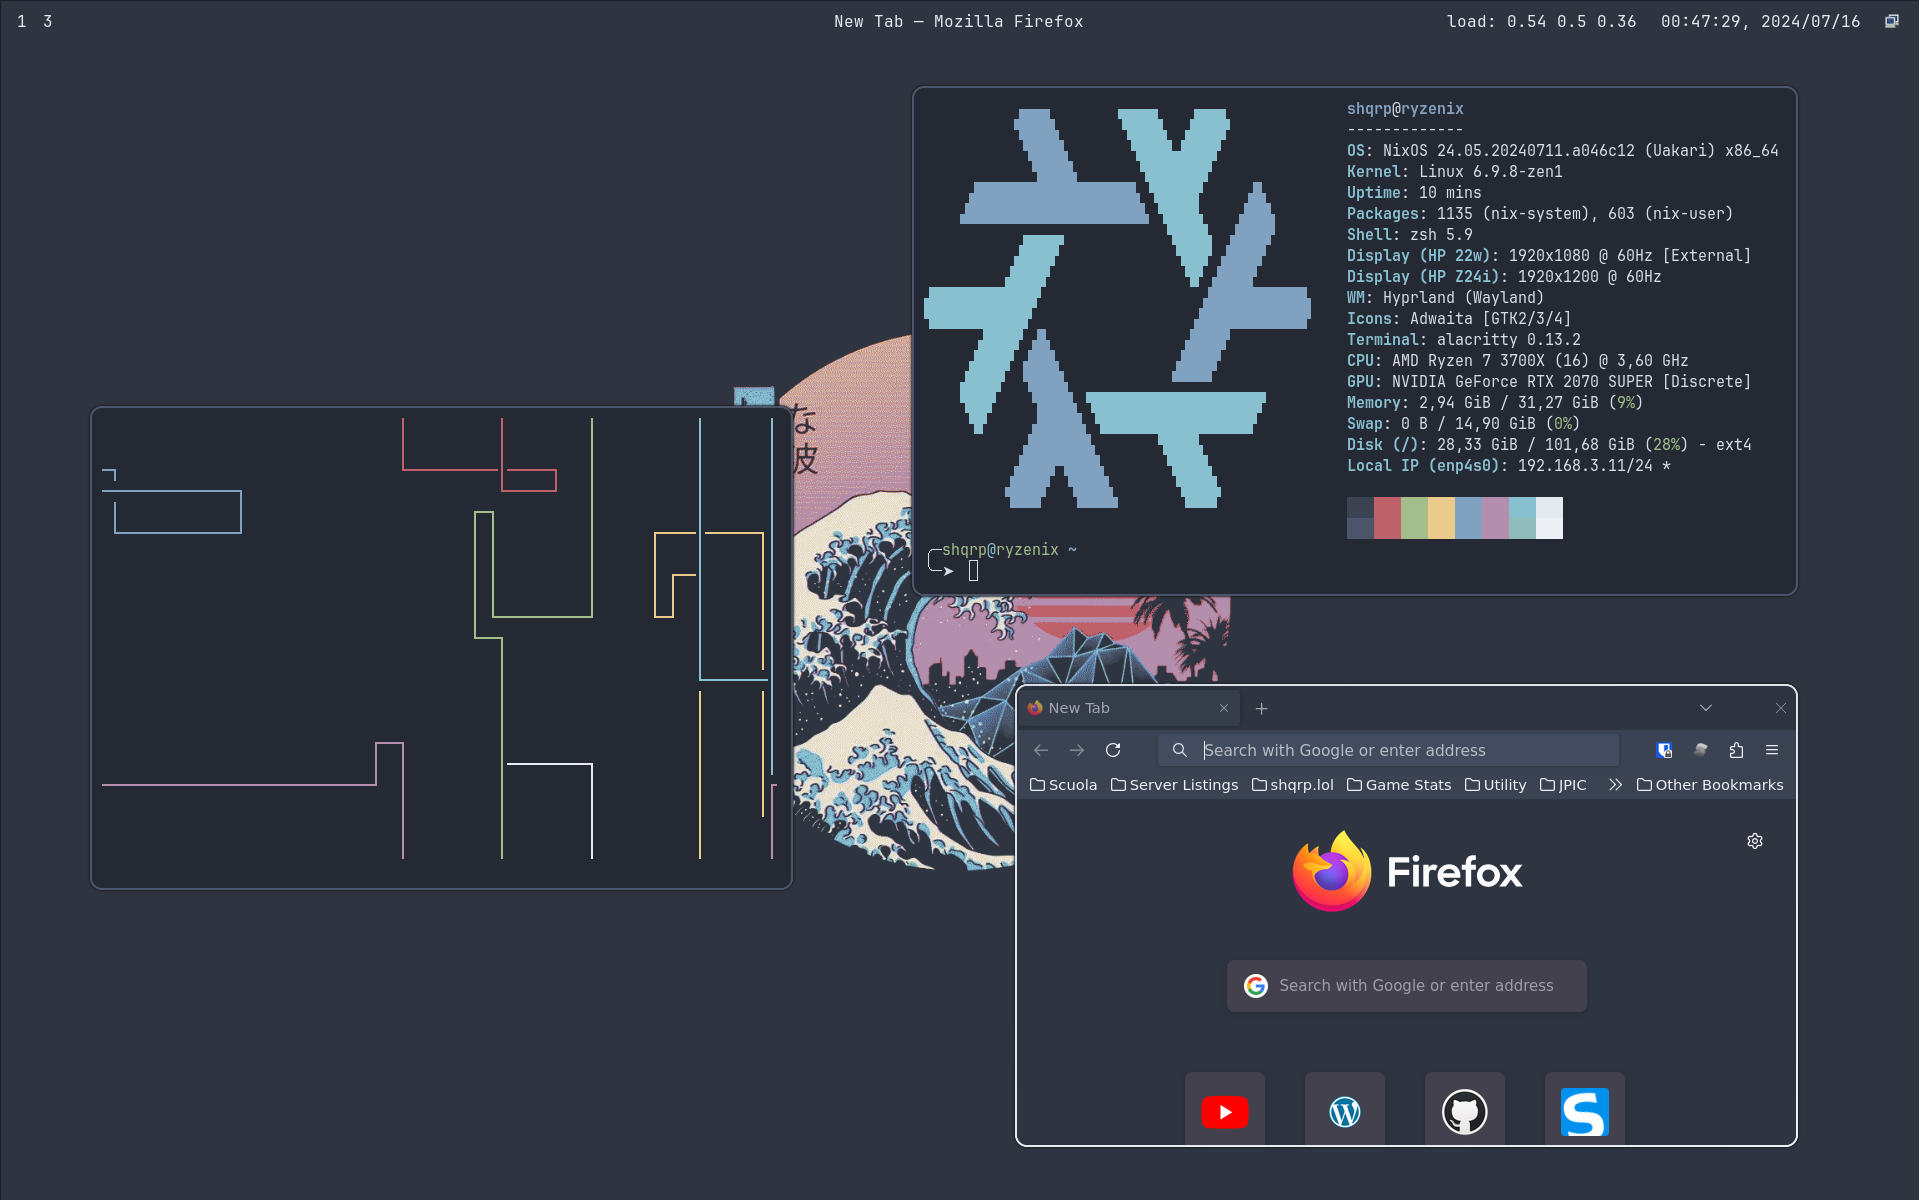
Task: Open the Scuola bookmark folder
Action: pyautogui.click(x=1063, y=785)
